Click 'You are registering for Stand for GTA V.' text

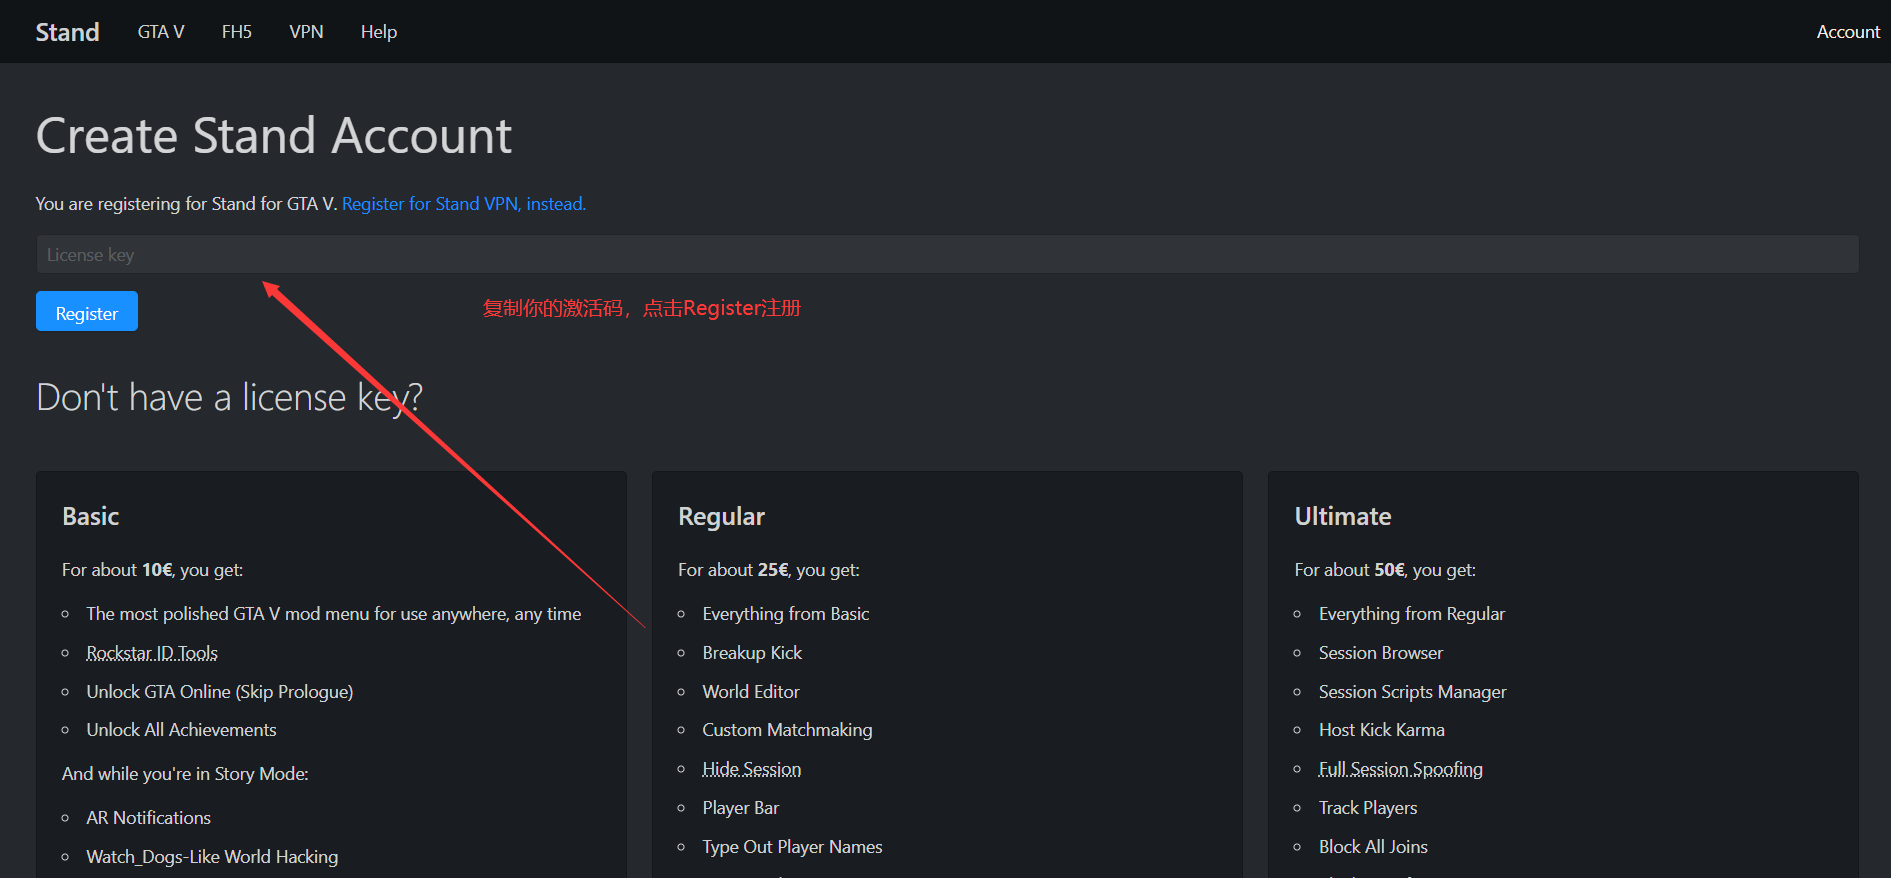[x=186, y=204]
